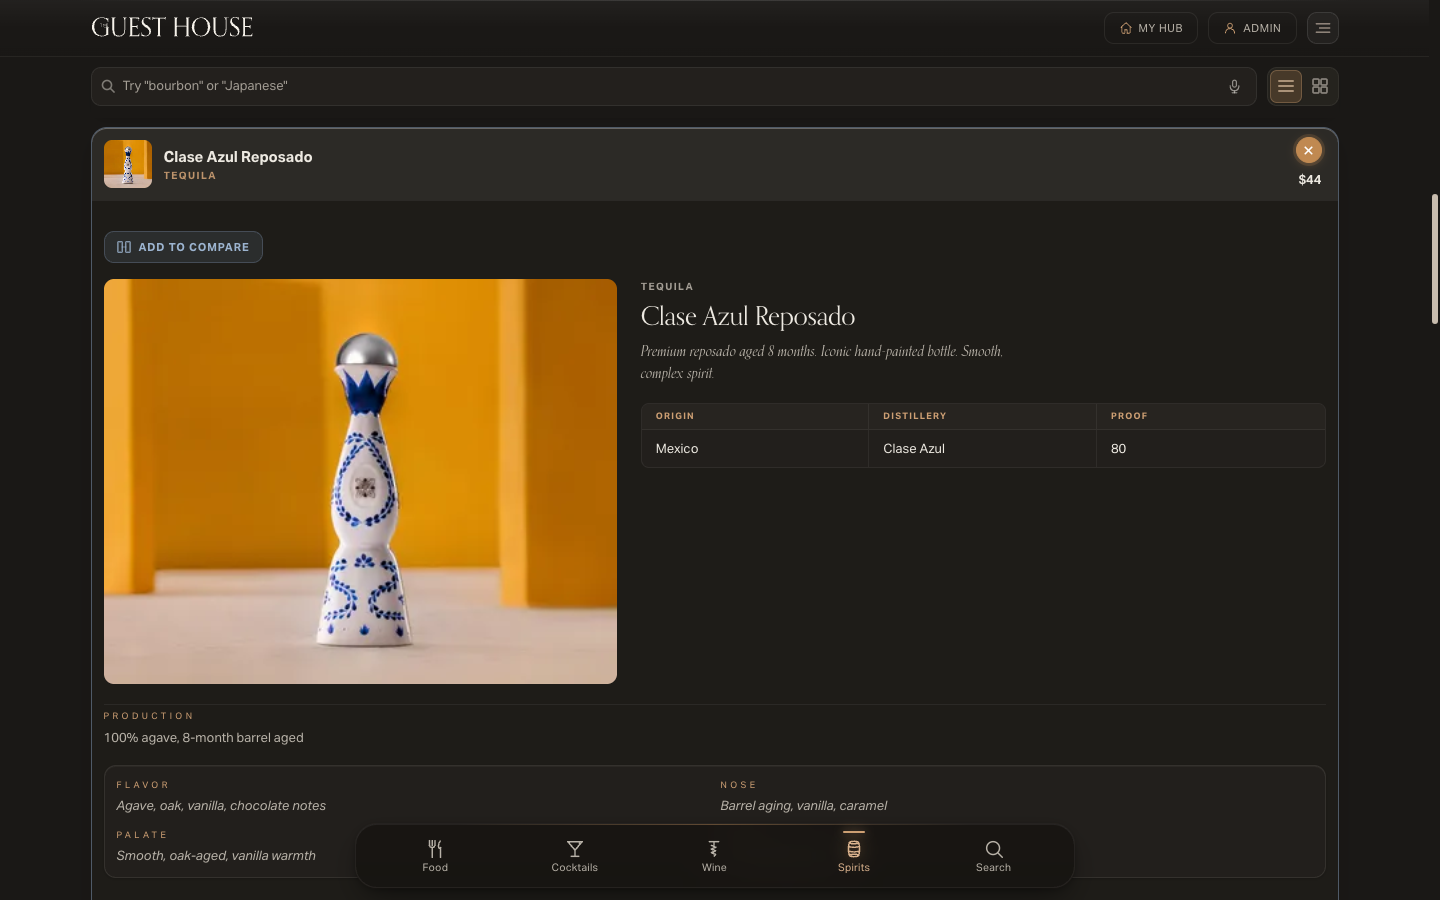1440x900 pixels.
Task: Click the "Premium reposado aged 8 months" description
Action: point(822,362)
